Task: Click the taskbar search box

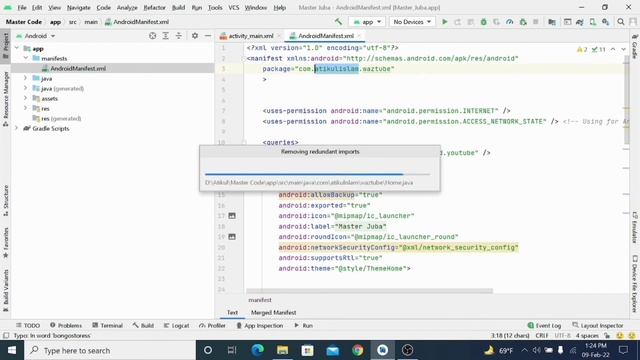Action: pos(110,350)
